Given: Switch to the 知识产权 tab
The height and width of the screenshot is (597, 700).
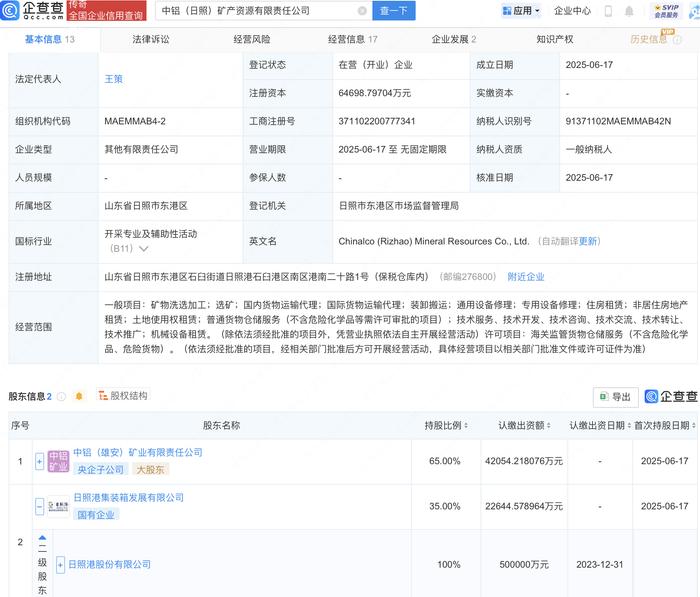Looking at the screenshot, I should tap(555, 39).
